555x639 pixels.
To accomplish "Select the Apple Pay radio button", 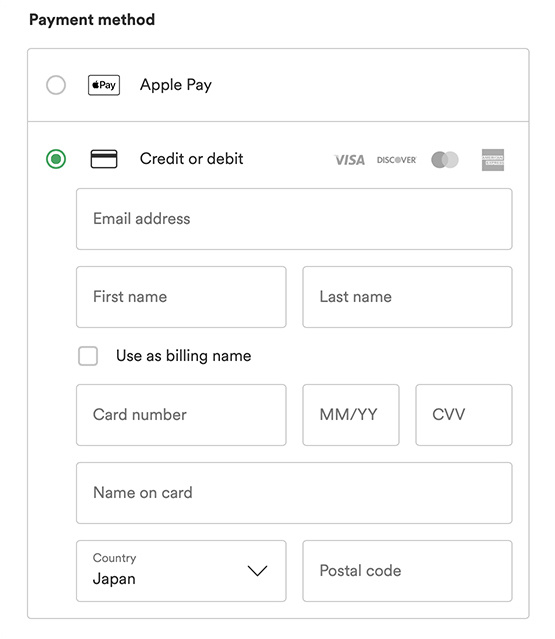I will point(56,85).
